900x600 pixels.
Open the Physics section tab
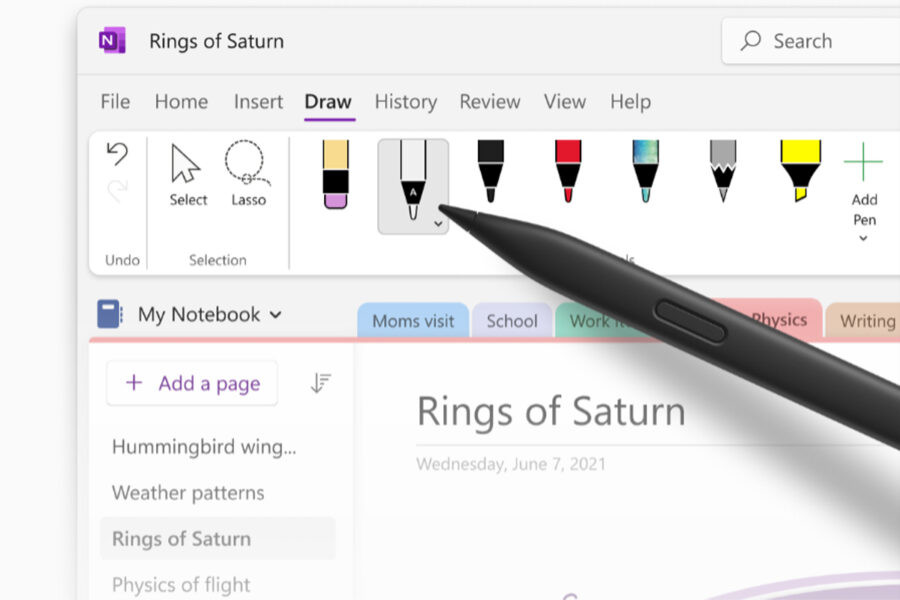778,319
